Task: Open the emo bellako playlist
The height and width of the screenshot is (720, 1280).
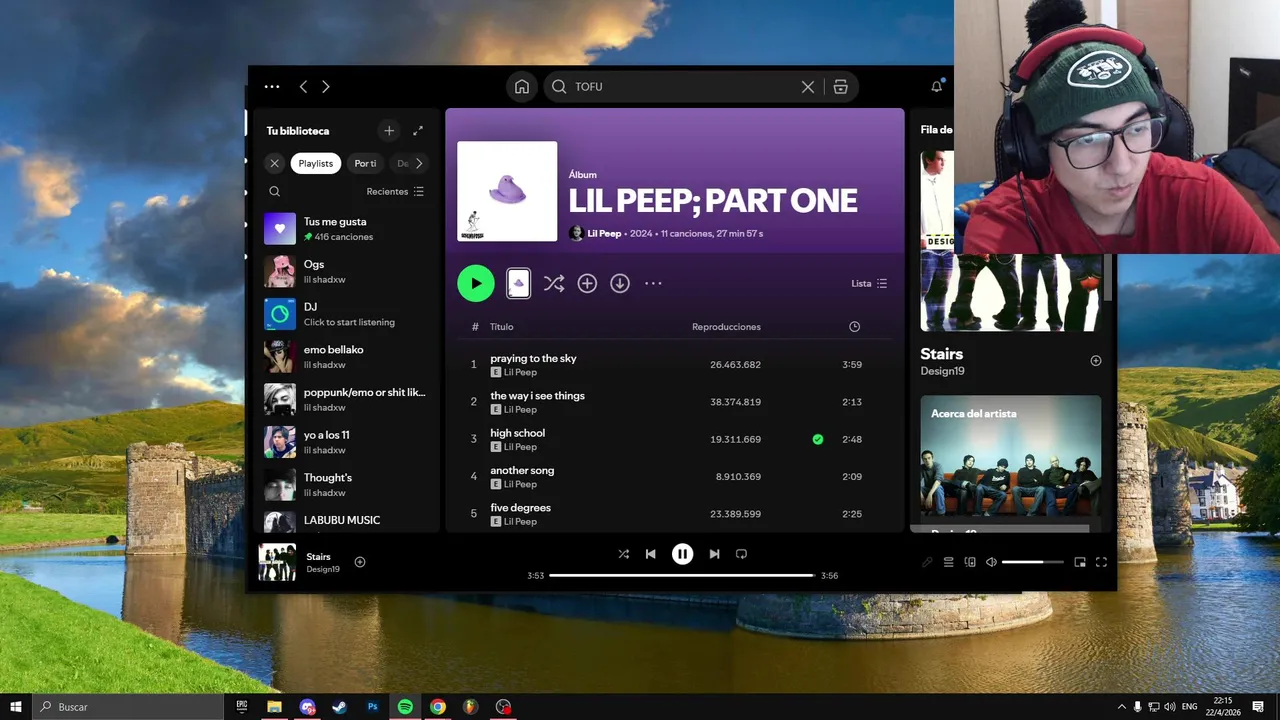Action: [346, 357]
